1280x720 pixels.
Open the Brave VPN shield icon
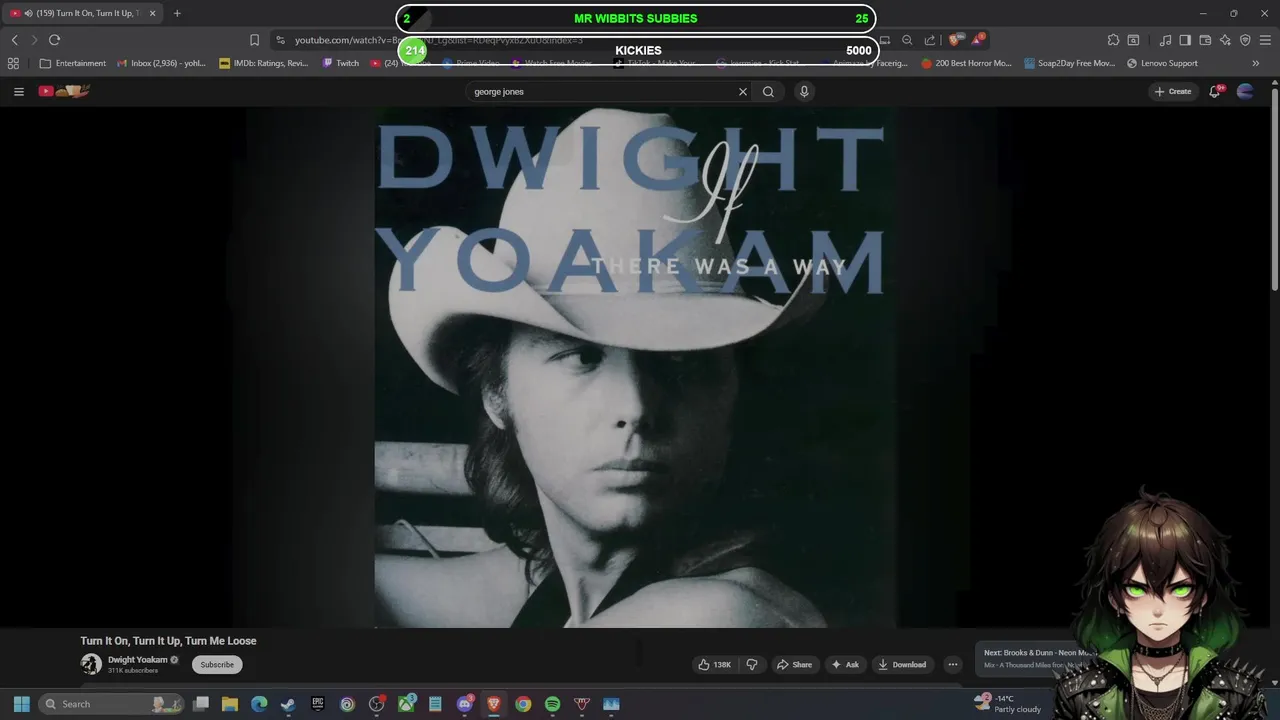coord(1245,40)
